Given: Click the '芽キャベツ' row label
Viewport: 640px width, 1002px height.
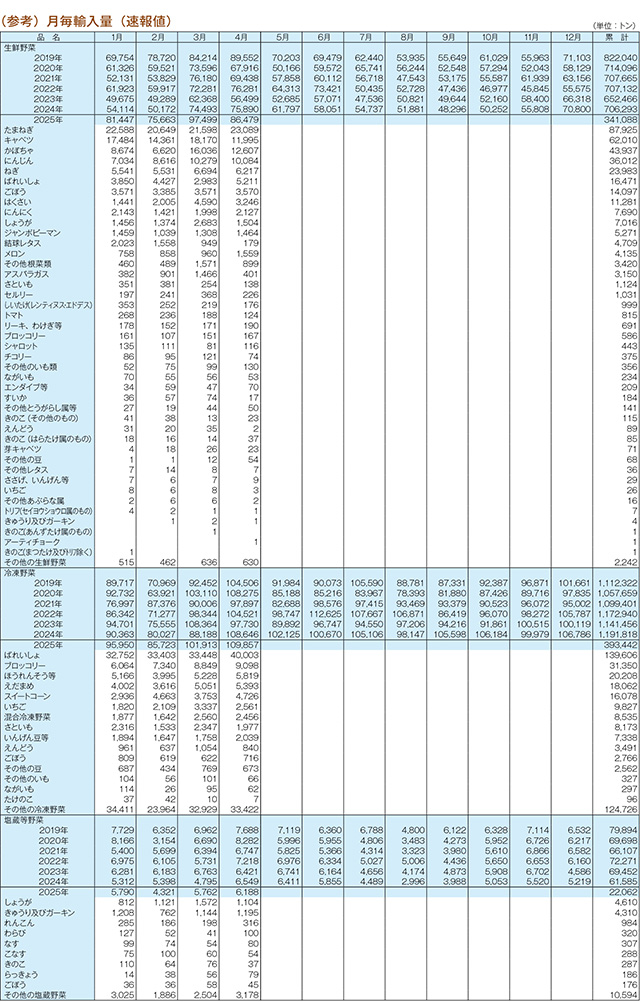Looking at the screenshot, I should tap(22, 449).
